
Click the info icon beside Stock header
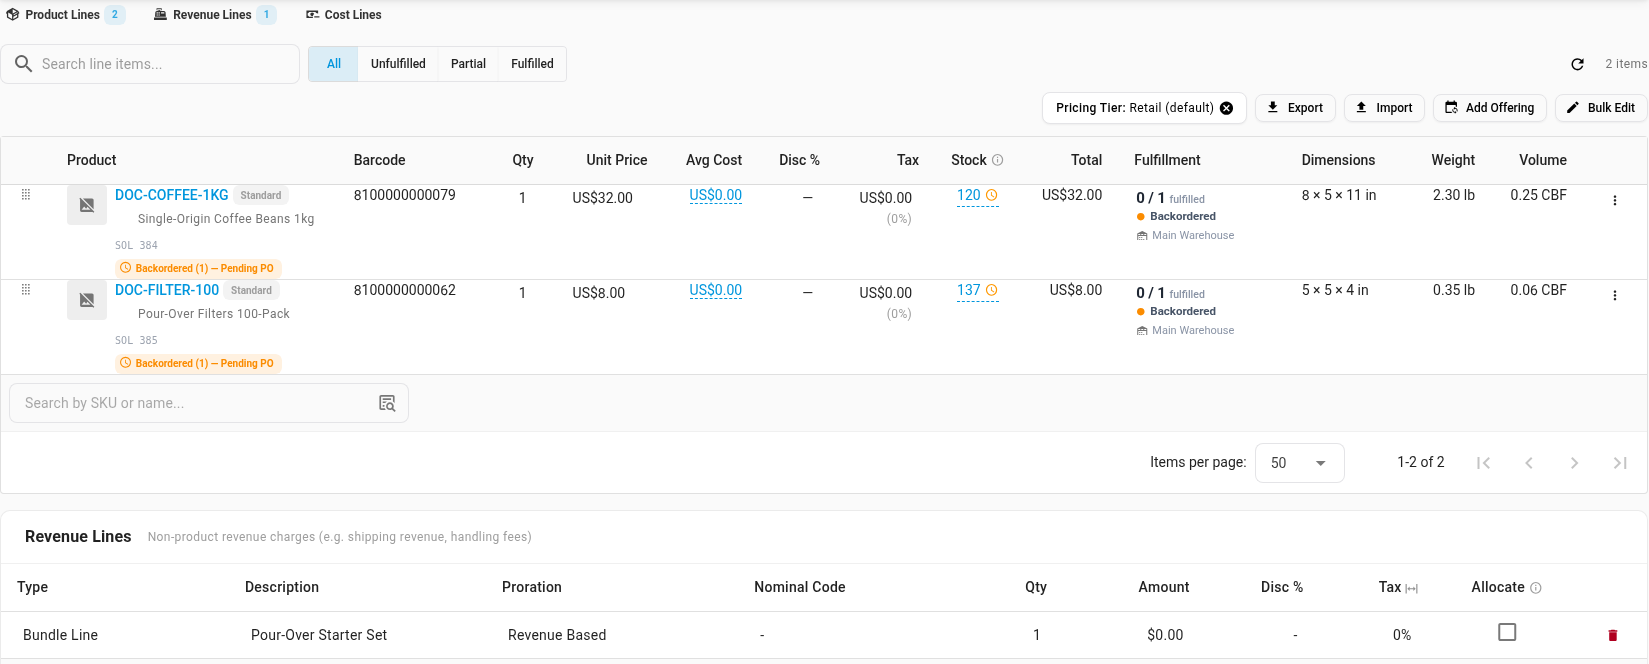(998, 160)
